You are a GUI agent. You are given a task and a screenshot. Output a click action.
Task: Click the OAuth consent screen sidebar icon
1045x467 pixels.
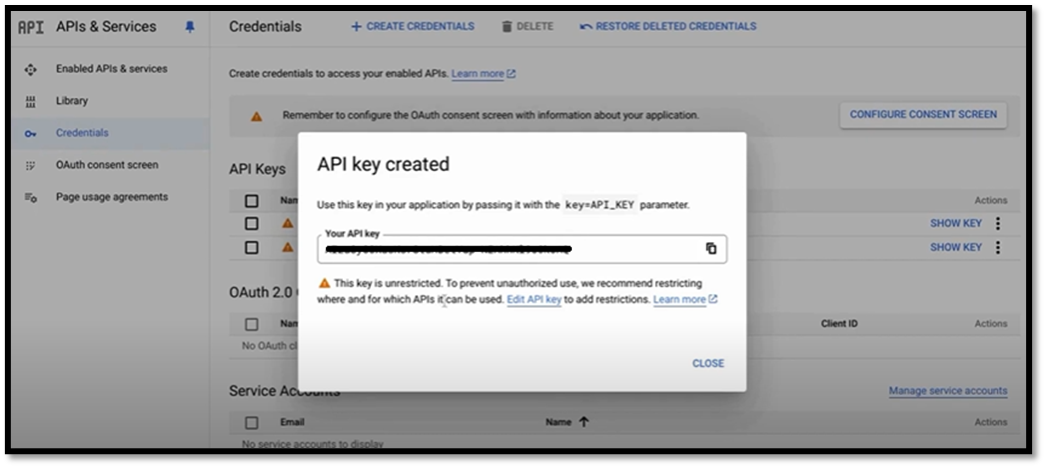click(x=30, y=165)
